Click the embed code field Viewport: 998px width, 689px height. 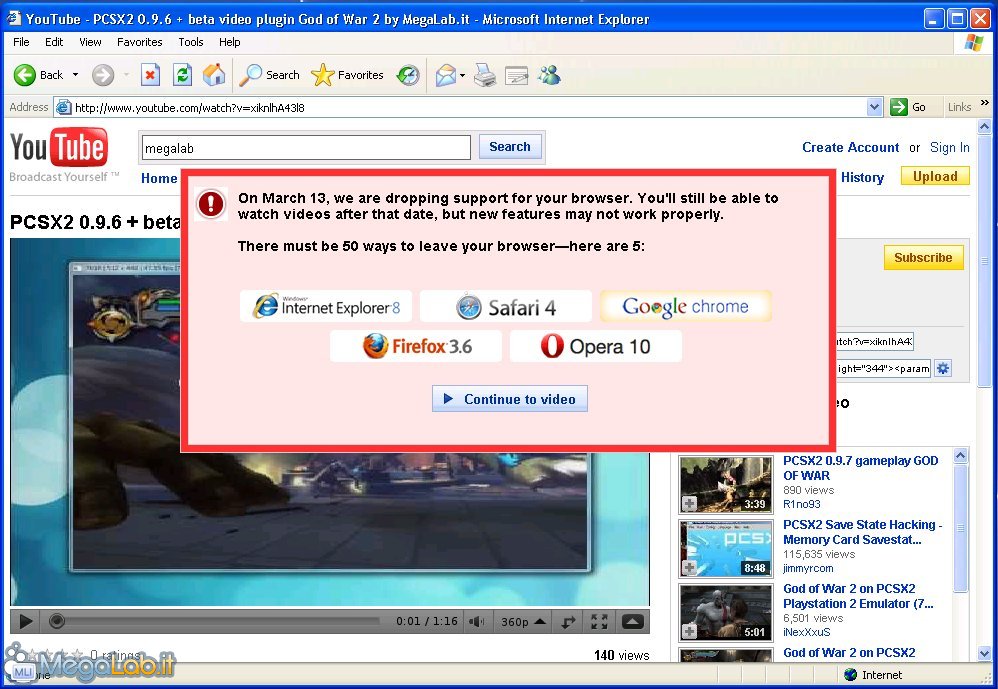883,368
